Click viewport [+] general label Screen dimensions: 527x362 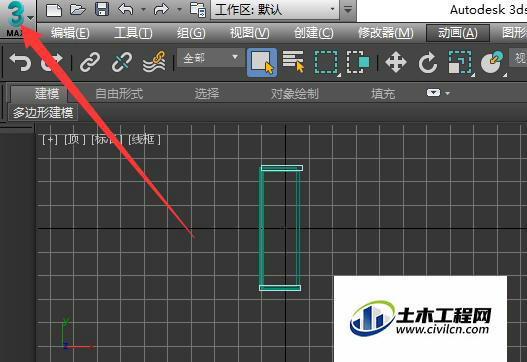click(x=50, y=139)
